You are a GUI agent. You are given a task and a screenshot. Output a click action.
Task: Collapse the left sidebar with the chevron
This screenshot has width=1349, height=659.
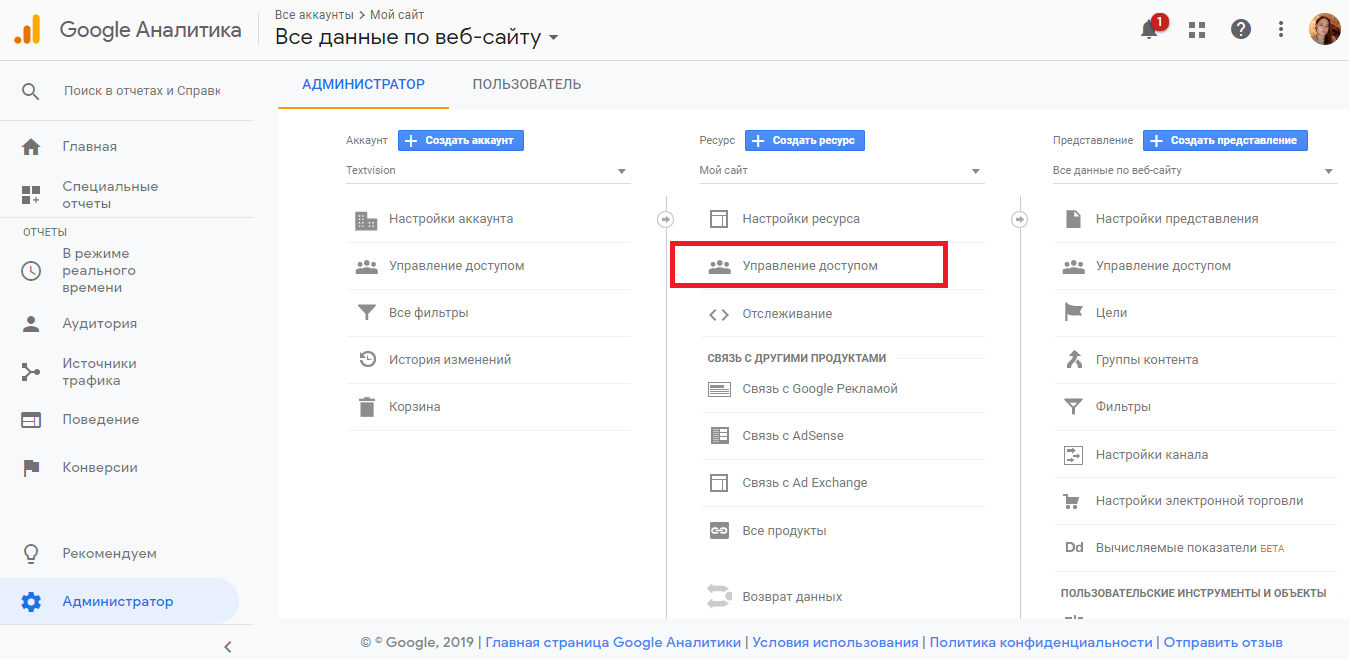point(228,646)
